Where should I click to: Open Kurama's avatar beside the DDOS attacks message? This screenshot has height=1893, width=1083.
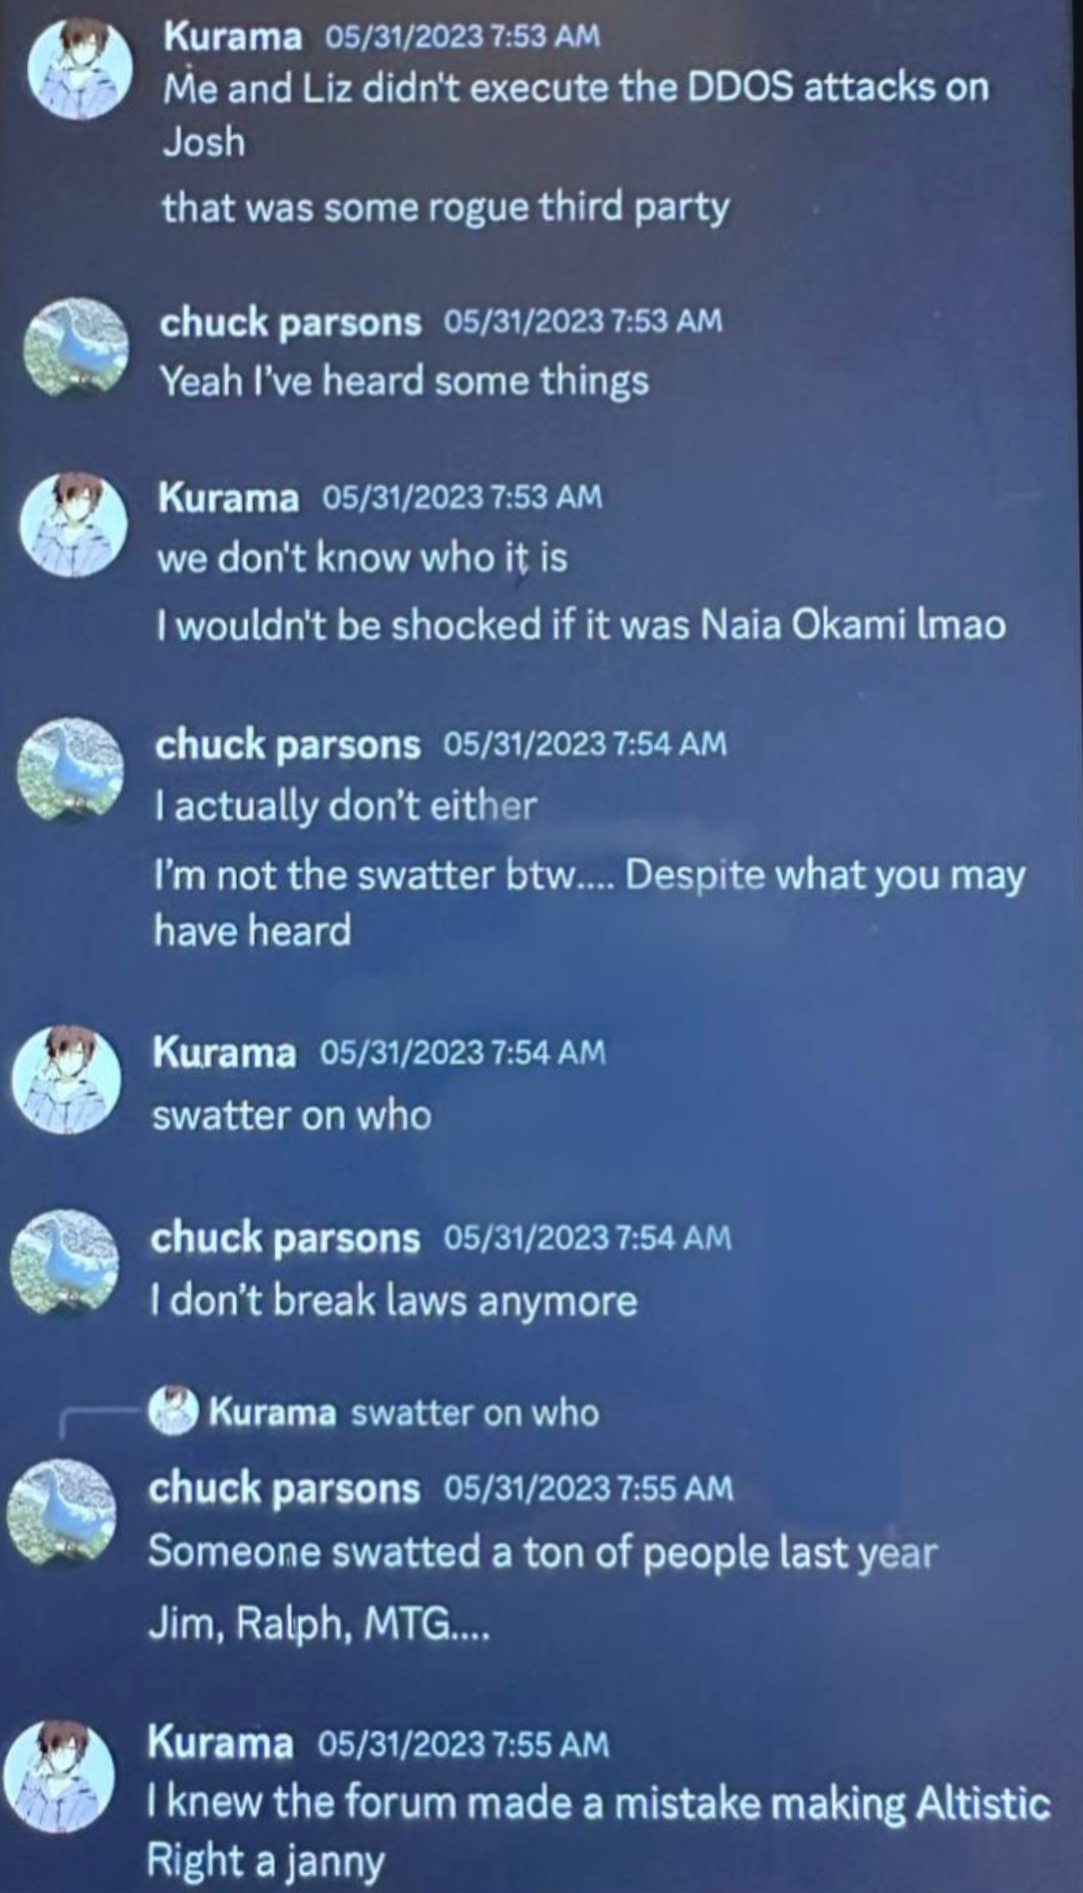80,70
